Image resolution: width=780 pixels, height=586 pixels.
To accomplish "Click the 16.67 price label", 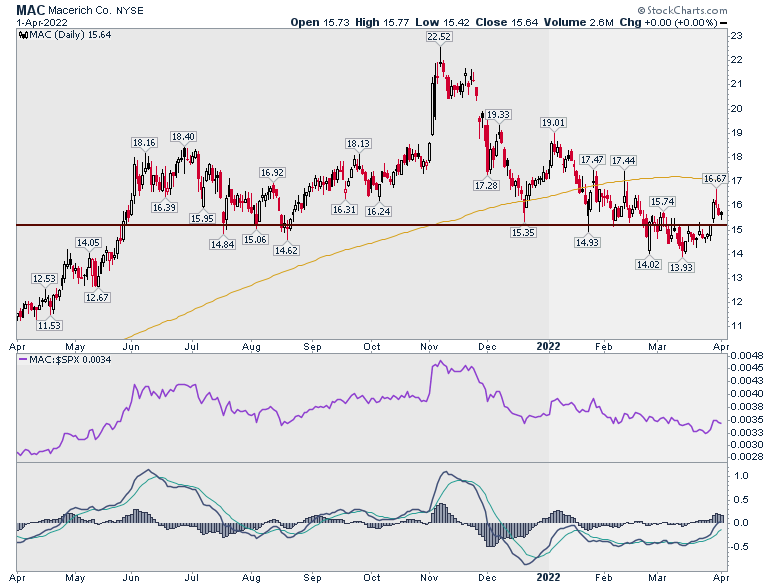I will [x=715, y=178].
